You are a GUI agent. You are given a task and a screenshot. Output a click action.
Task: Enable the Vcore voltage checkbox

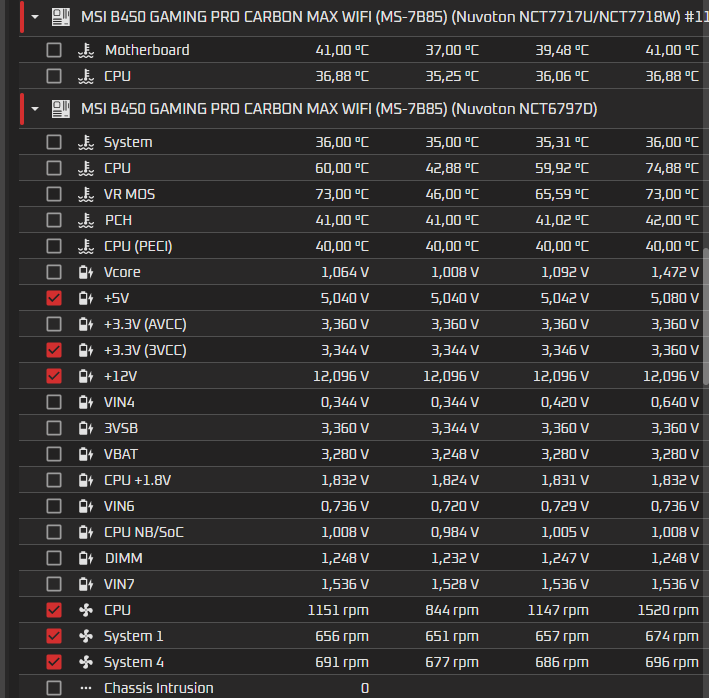click(54, 272)
